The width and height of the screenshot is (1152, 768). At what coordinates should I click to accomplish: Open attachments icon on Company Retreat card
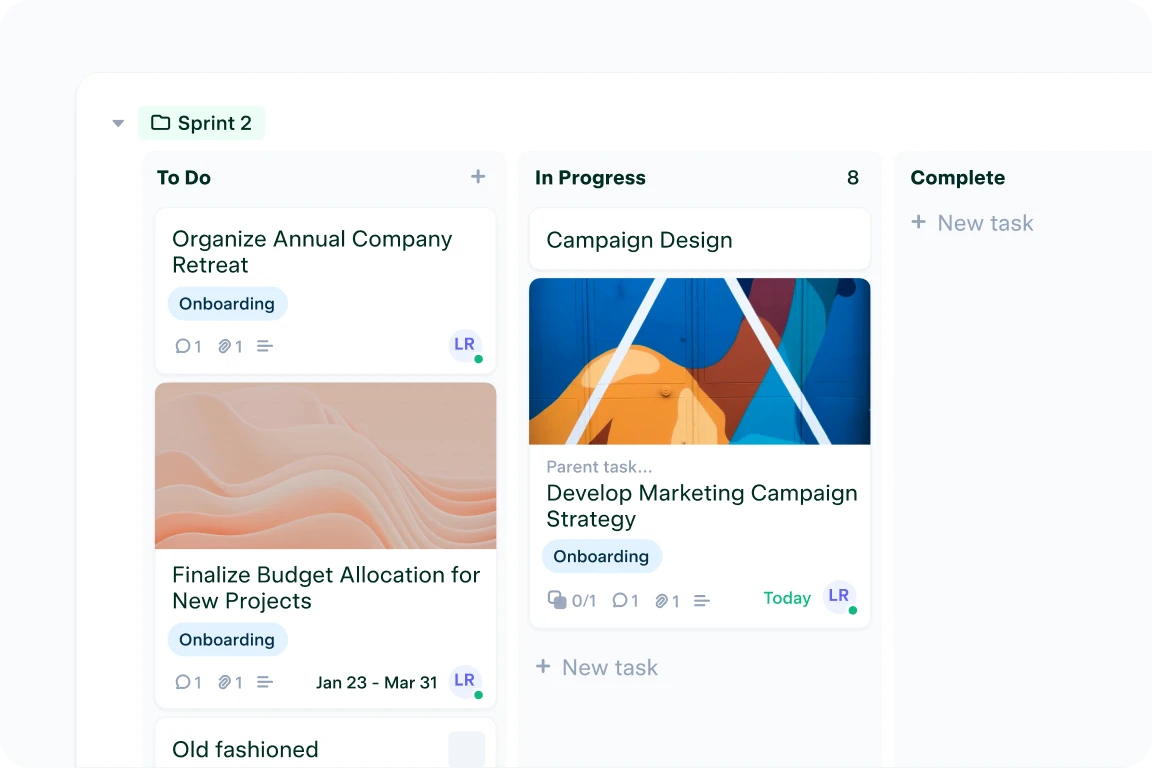[x=230, y=346]
